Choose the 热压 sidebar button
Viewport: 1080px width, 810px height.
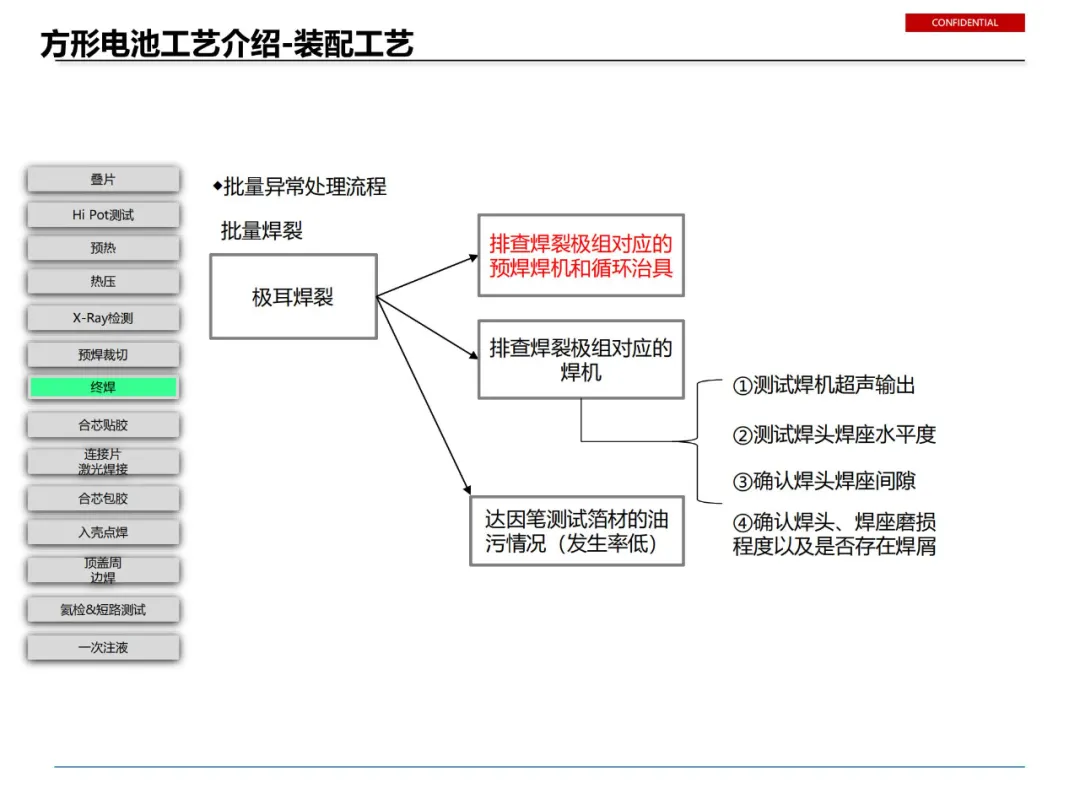coord(103,281)
